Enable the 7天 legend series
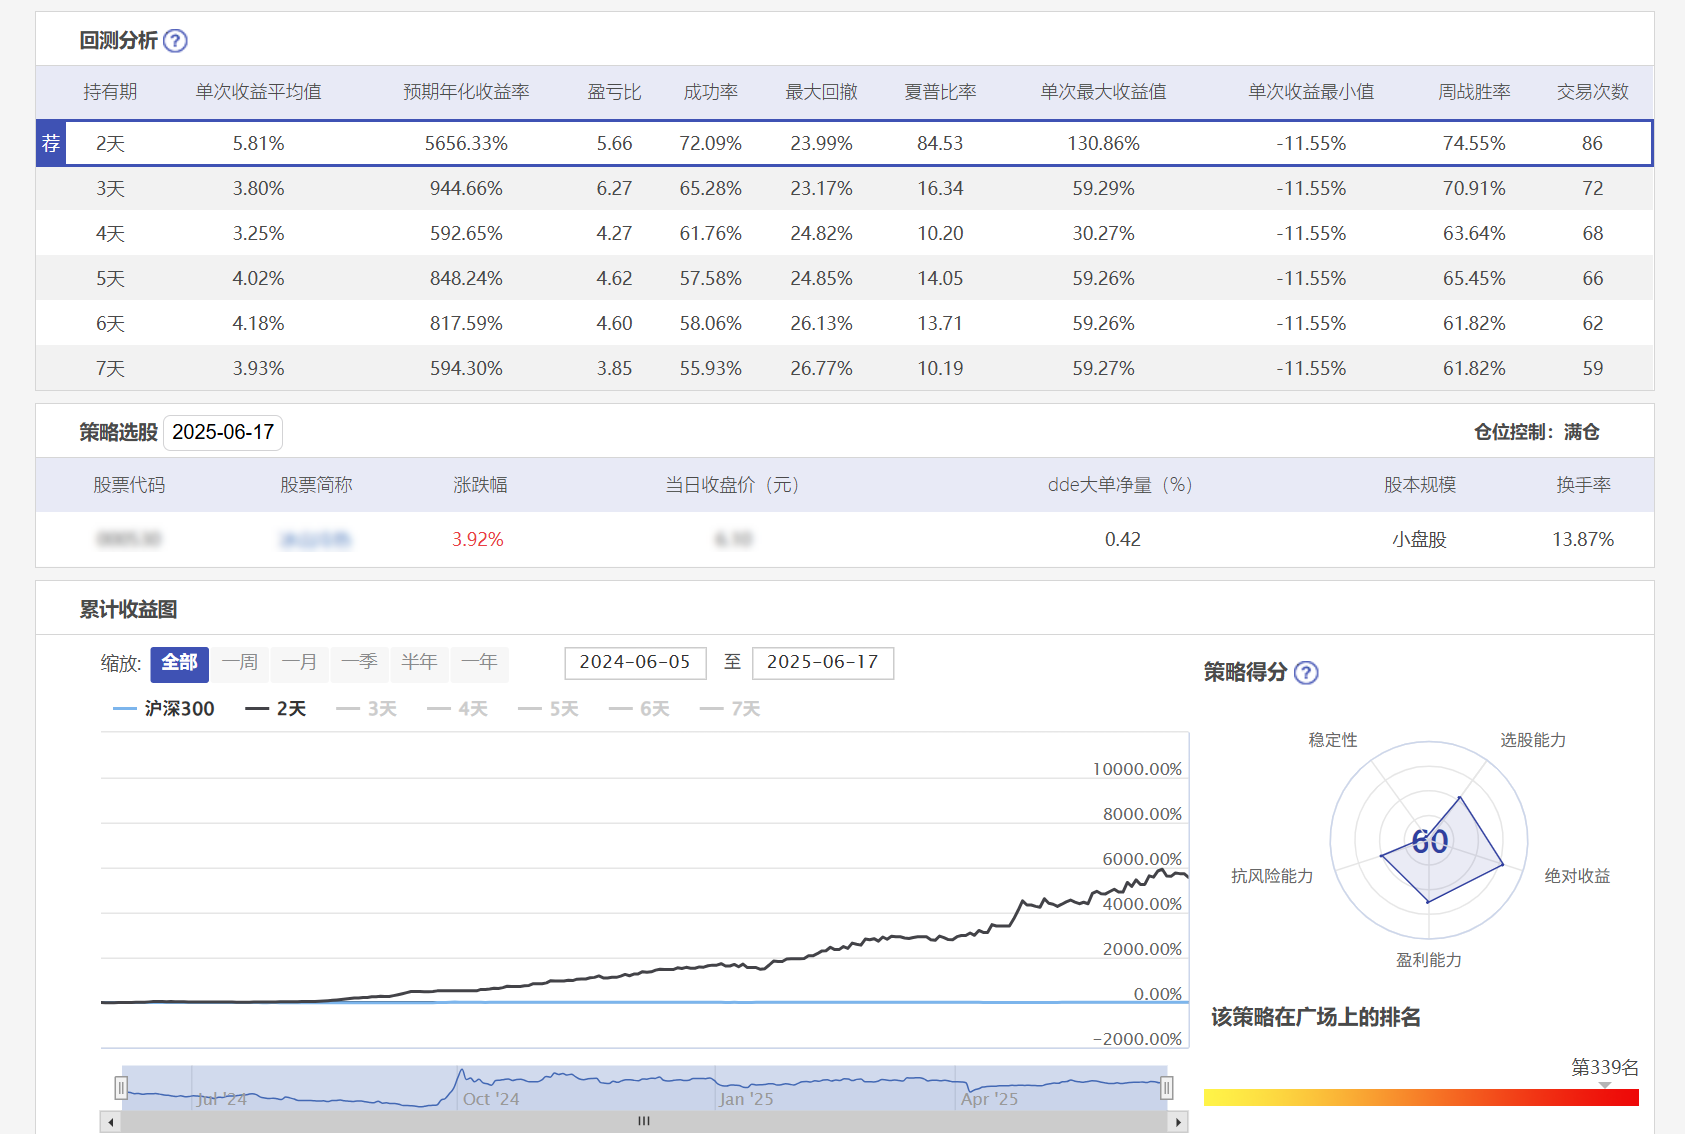This screenshot has height=1134, width=1685. click(x=731, y=709)
